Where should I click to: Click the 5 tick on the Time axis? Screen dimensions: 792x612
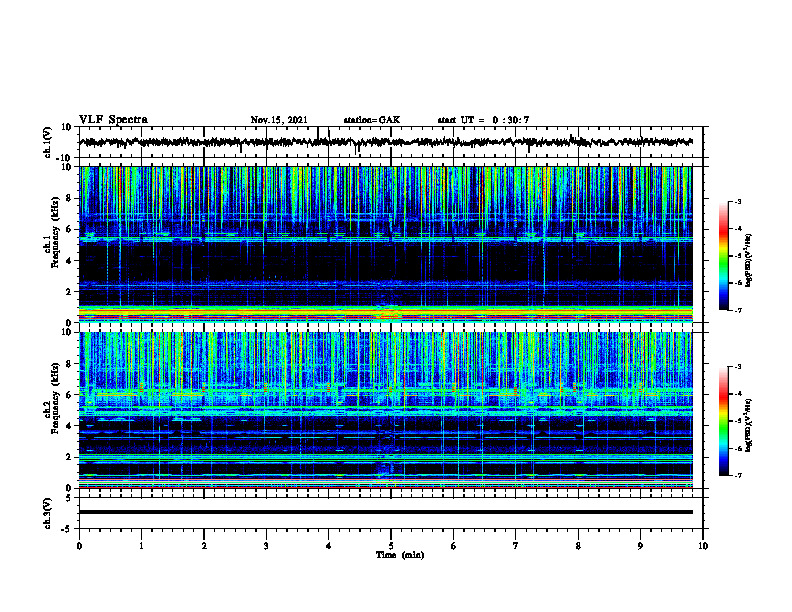pyautogui.click(x=391, y=546)
